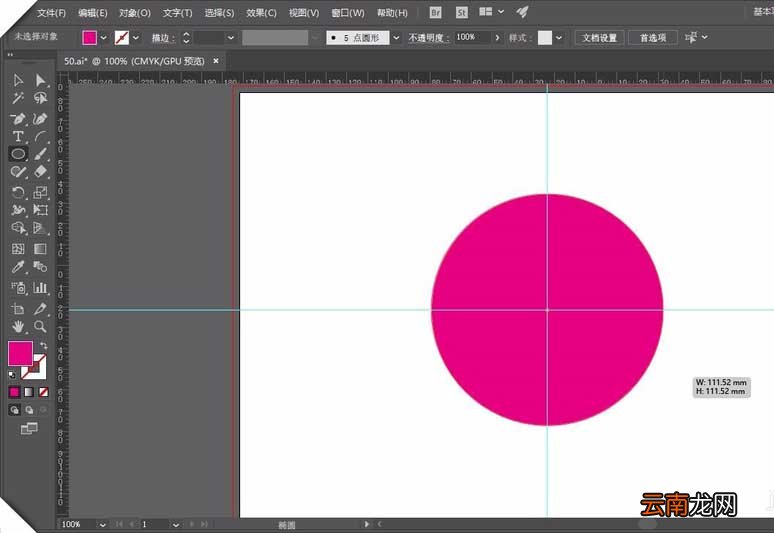Screen dimensions: 774x533
Task: Activate the Mesh tool
Action: (x=18, y=249)
